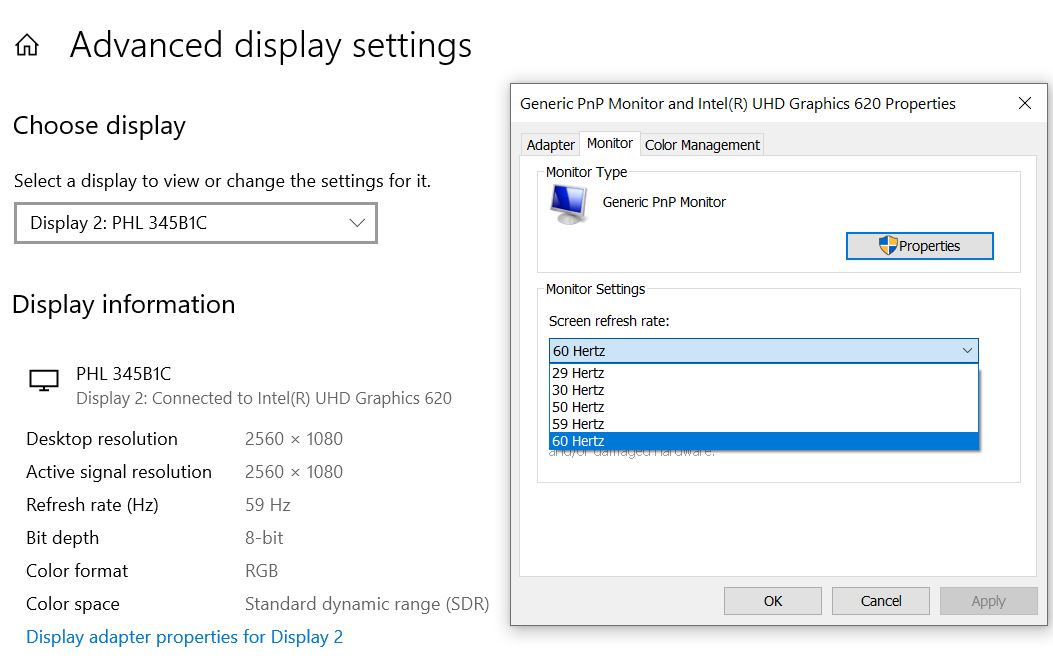The image size is (1053, 671).
Task: Select 30 Hertz from refresh rate list
Action: tap(764, 390)
